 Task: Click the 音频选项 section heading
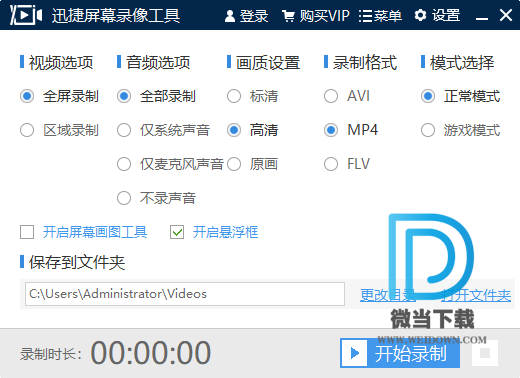pos(158,63)
